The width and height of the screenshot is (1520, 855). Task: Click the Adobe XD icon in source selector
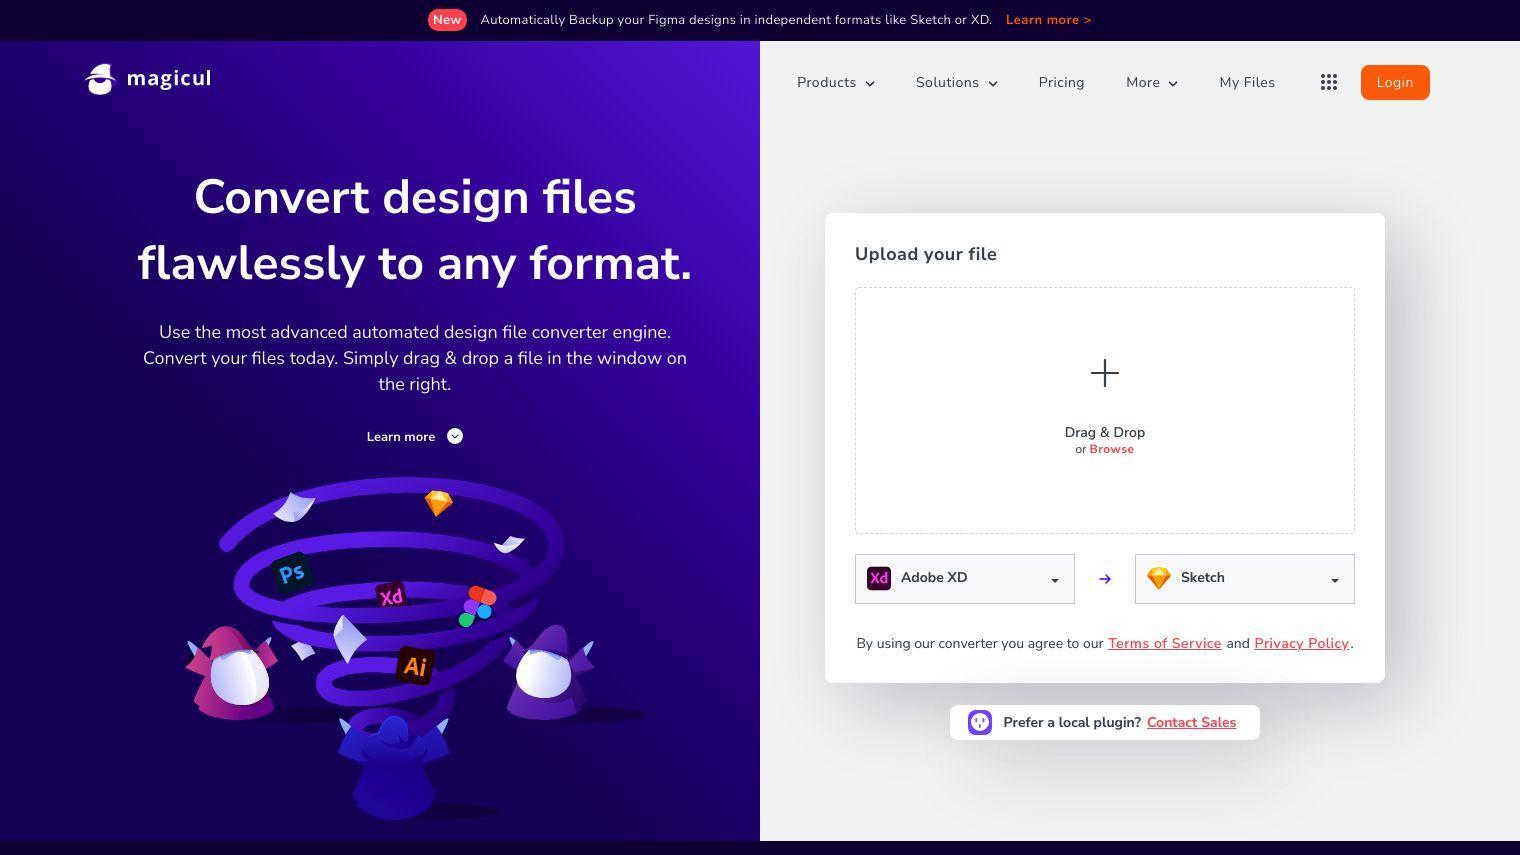click(x=879, y=578)
